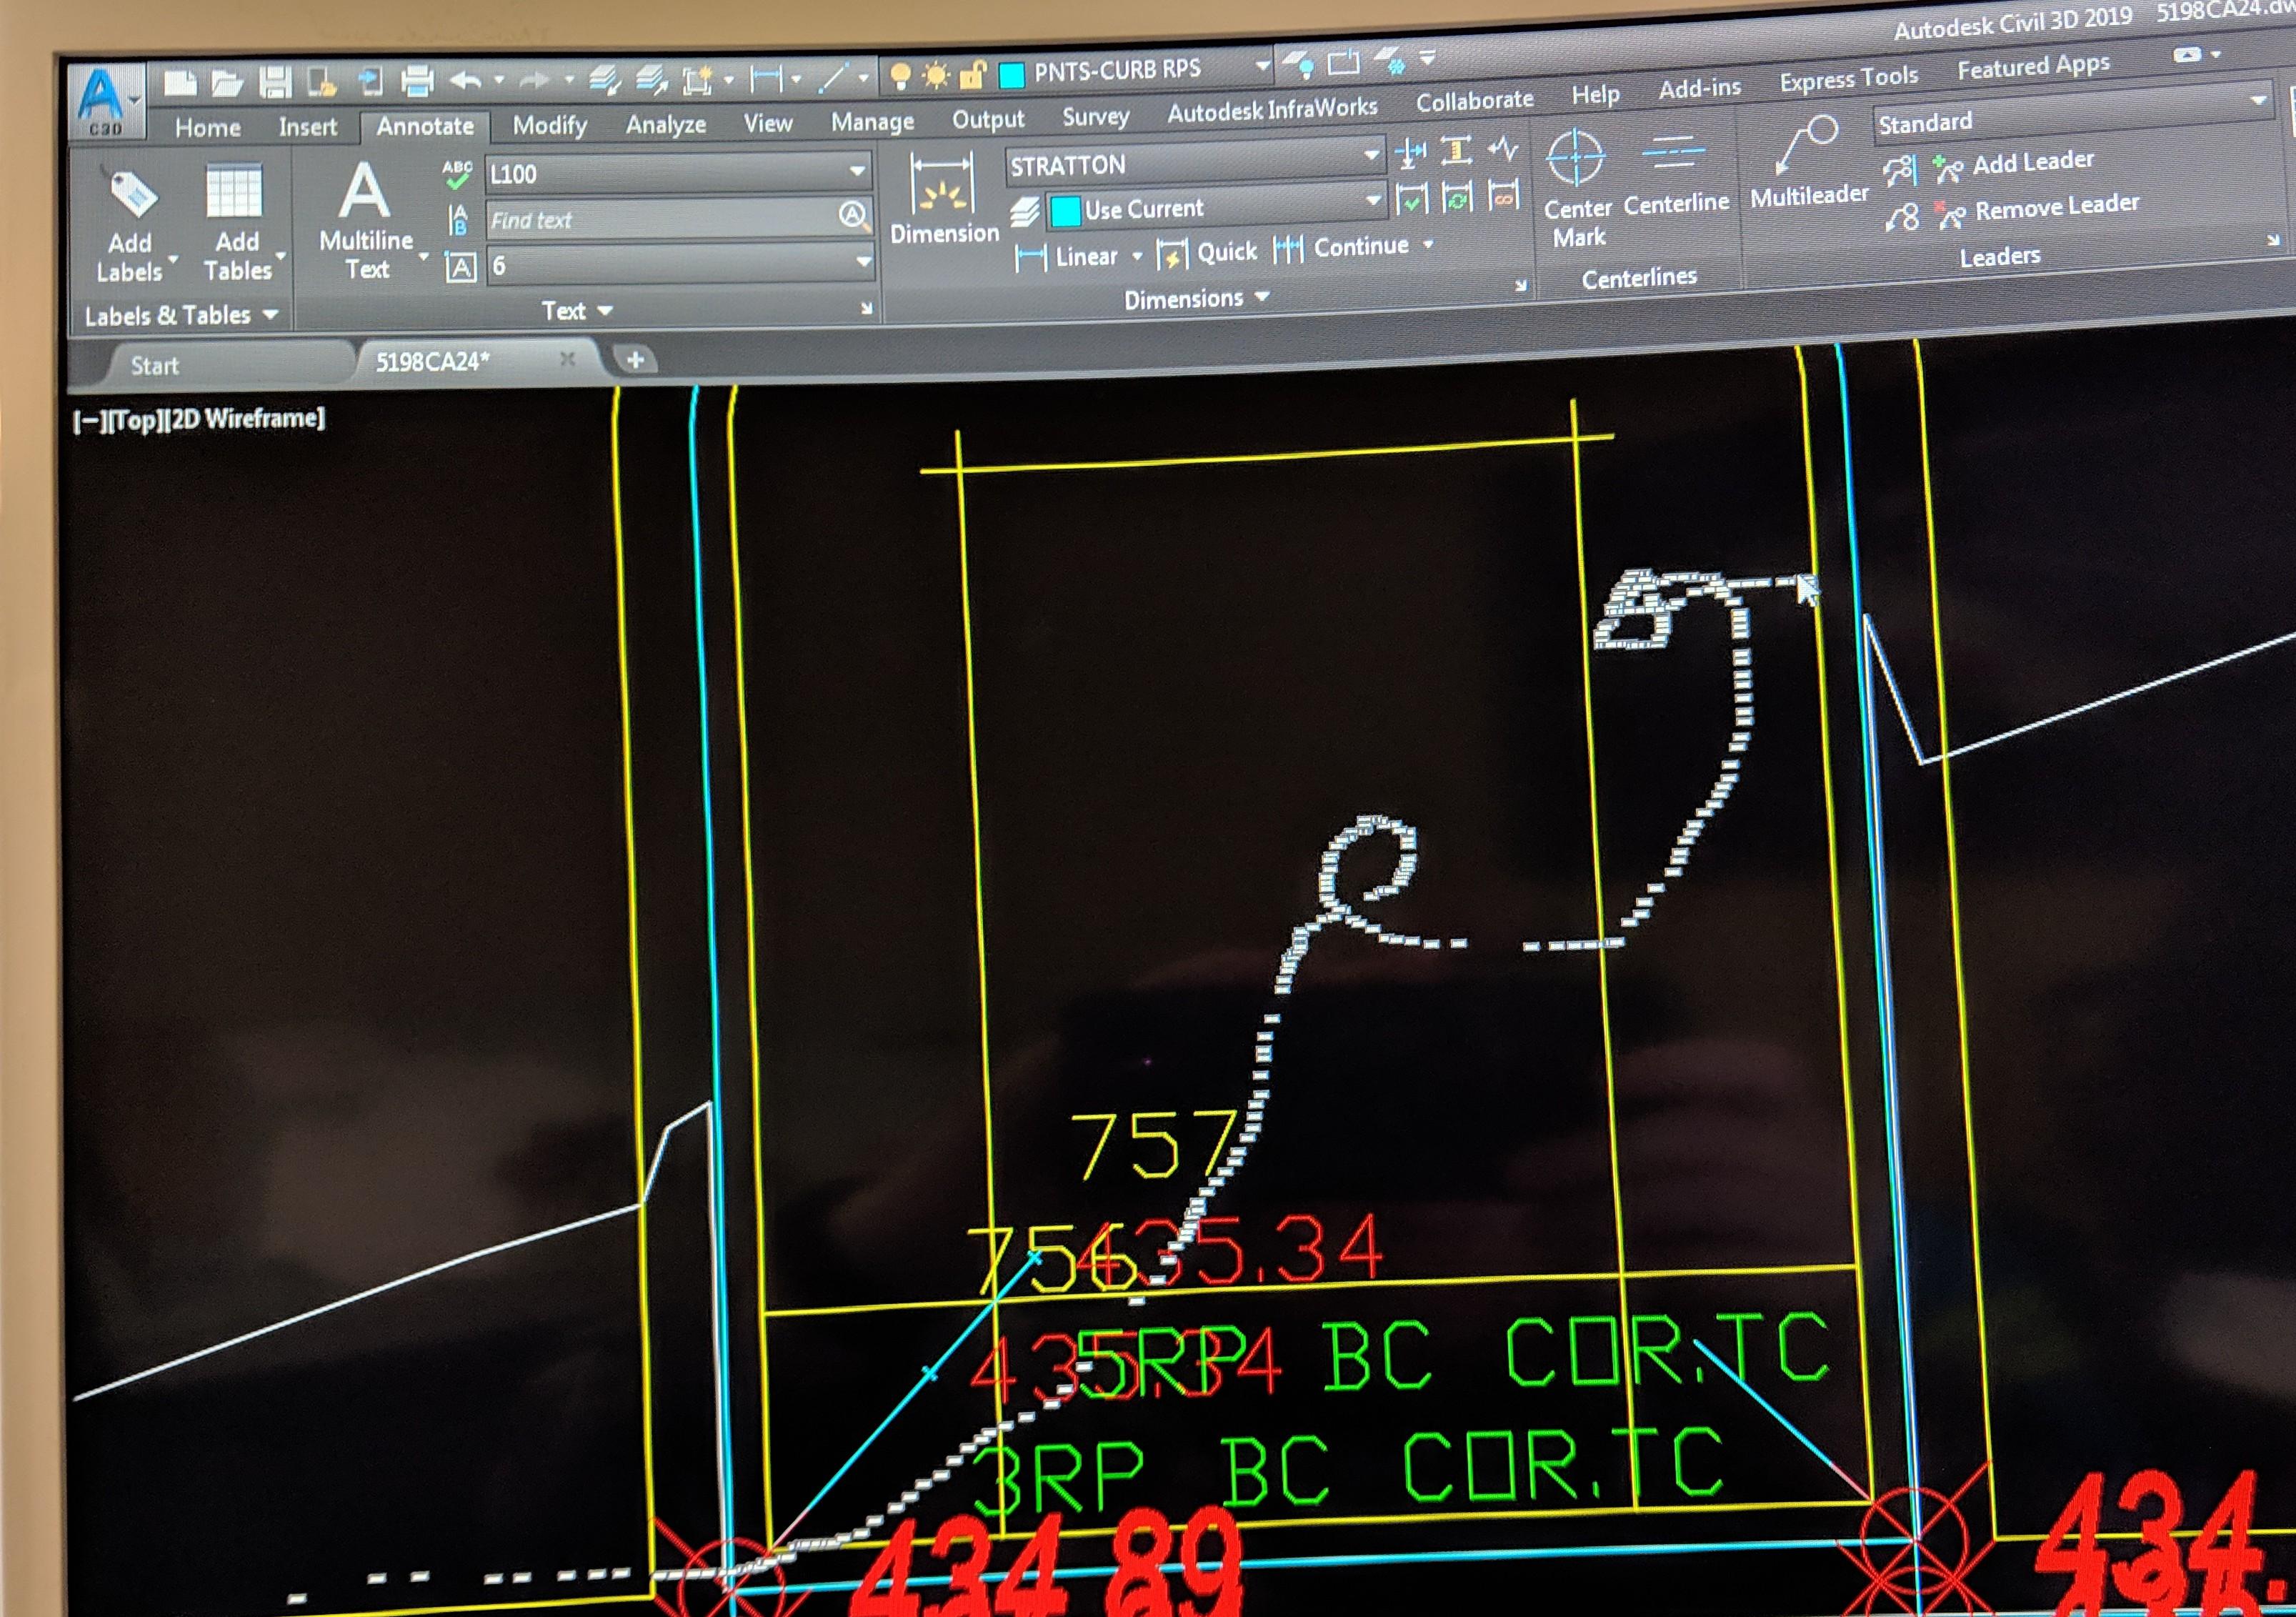Image resolution: width=2296 pixels, height=1617 pixels.
Task: Open the text height 6 dropdown
Action: 862,262
